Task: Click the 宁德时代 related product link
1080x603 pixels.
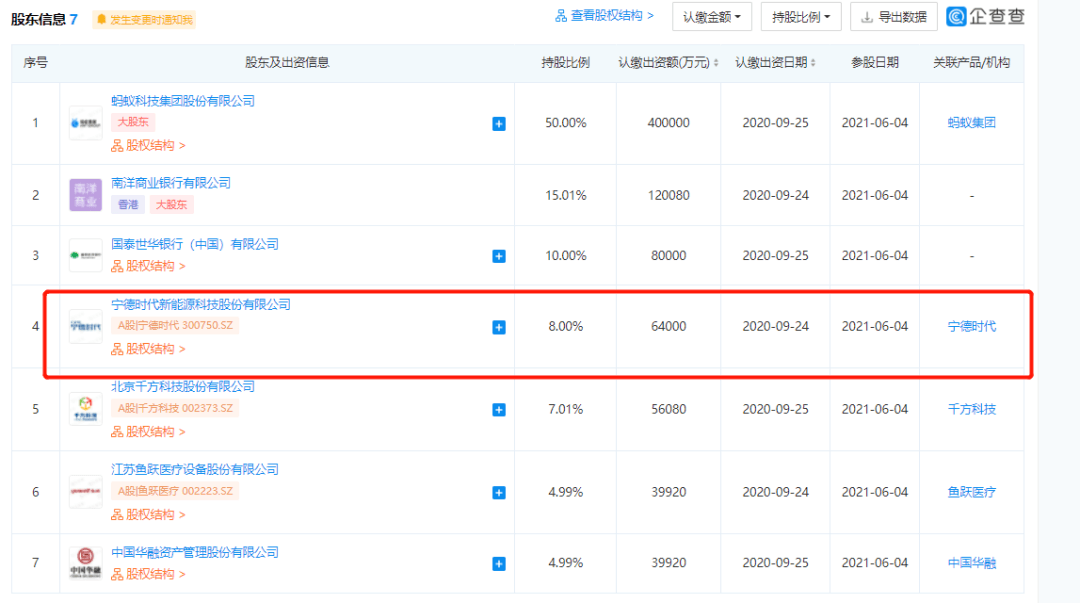Action: coord(971,326)
